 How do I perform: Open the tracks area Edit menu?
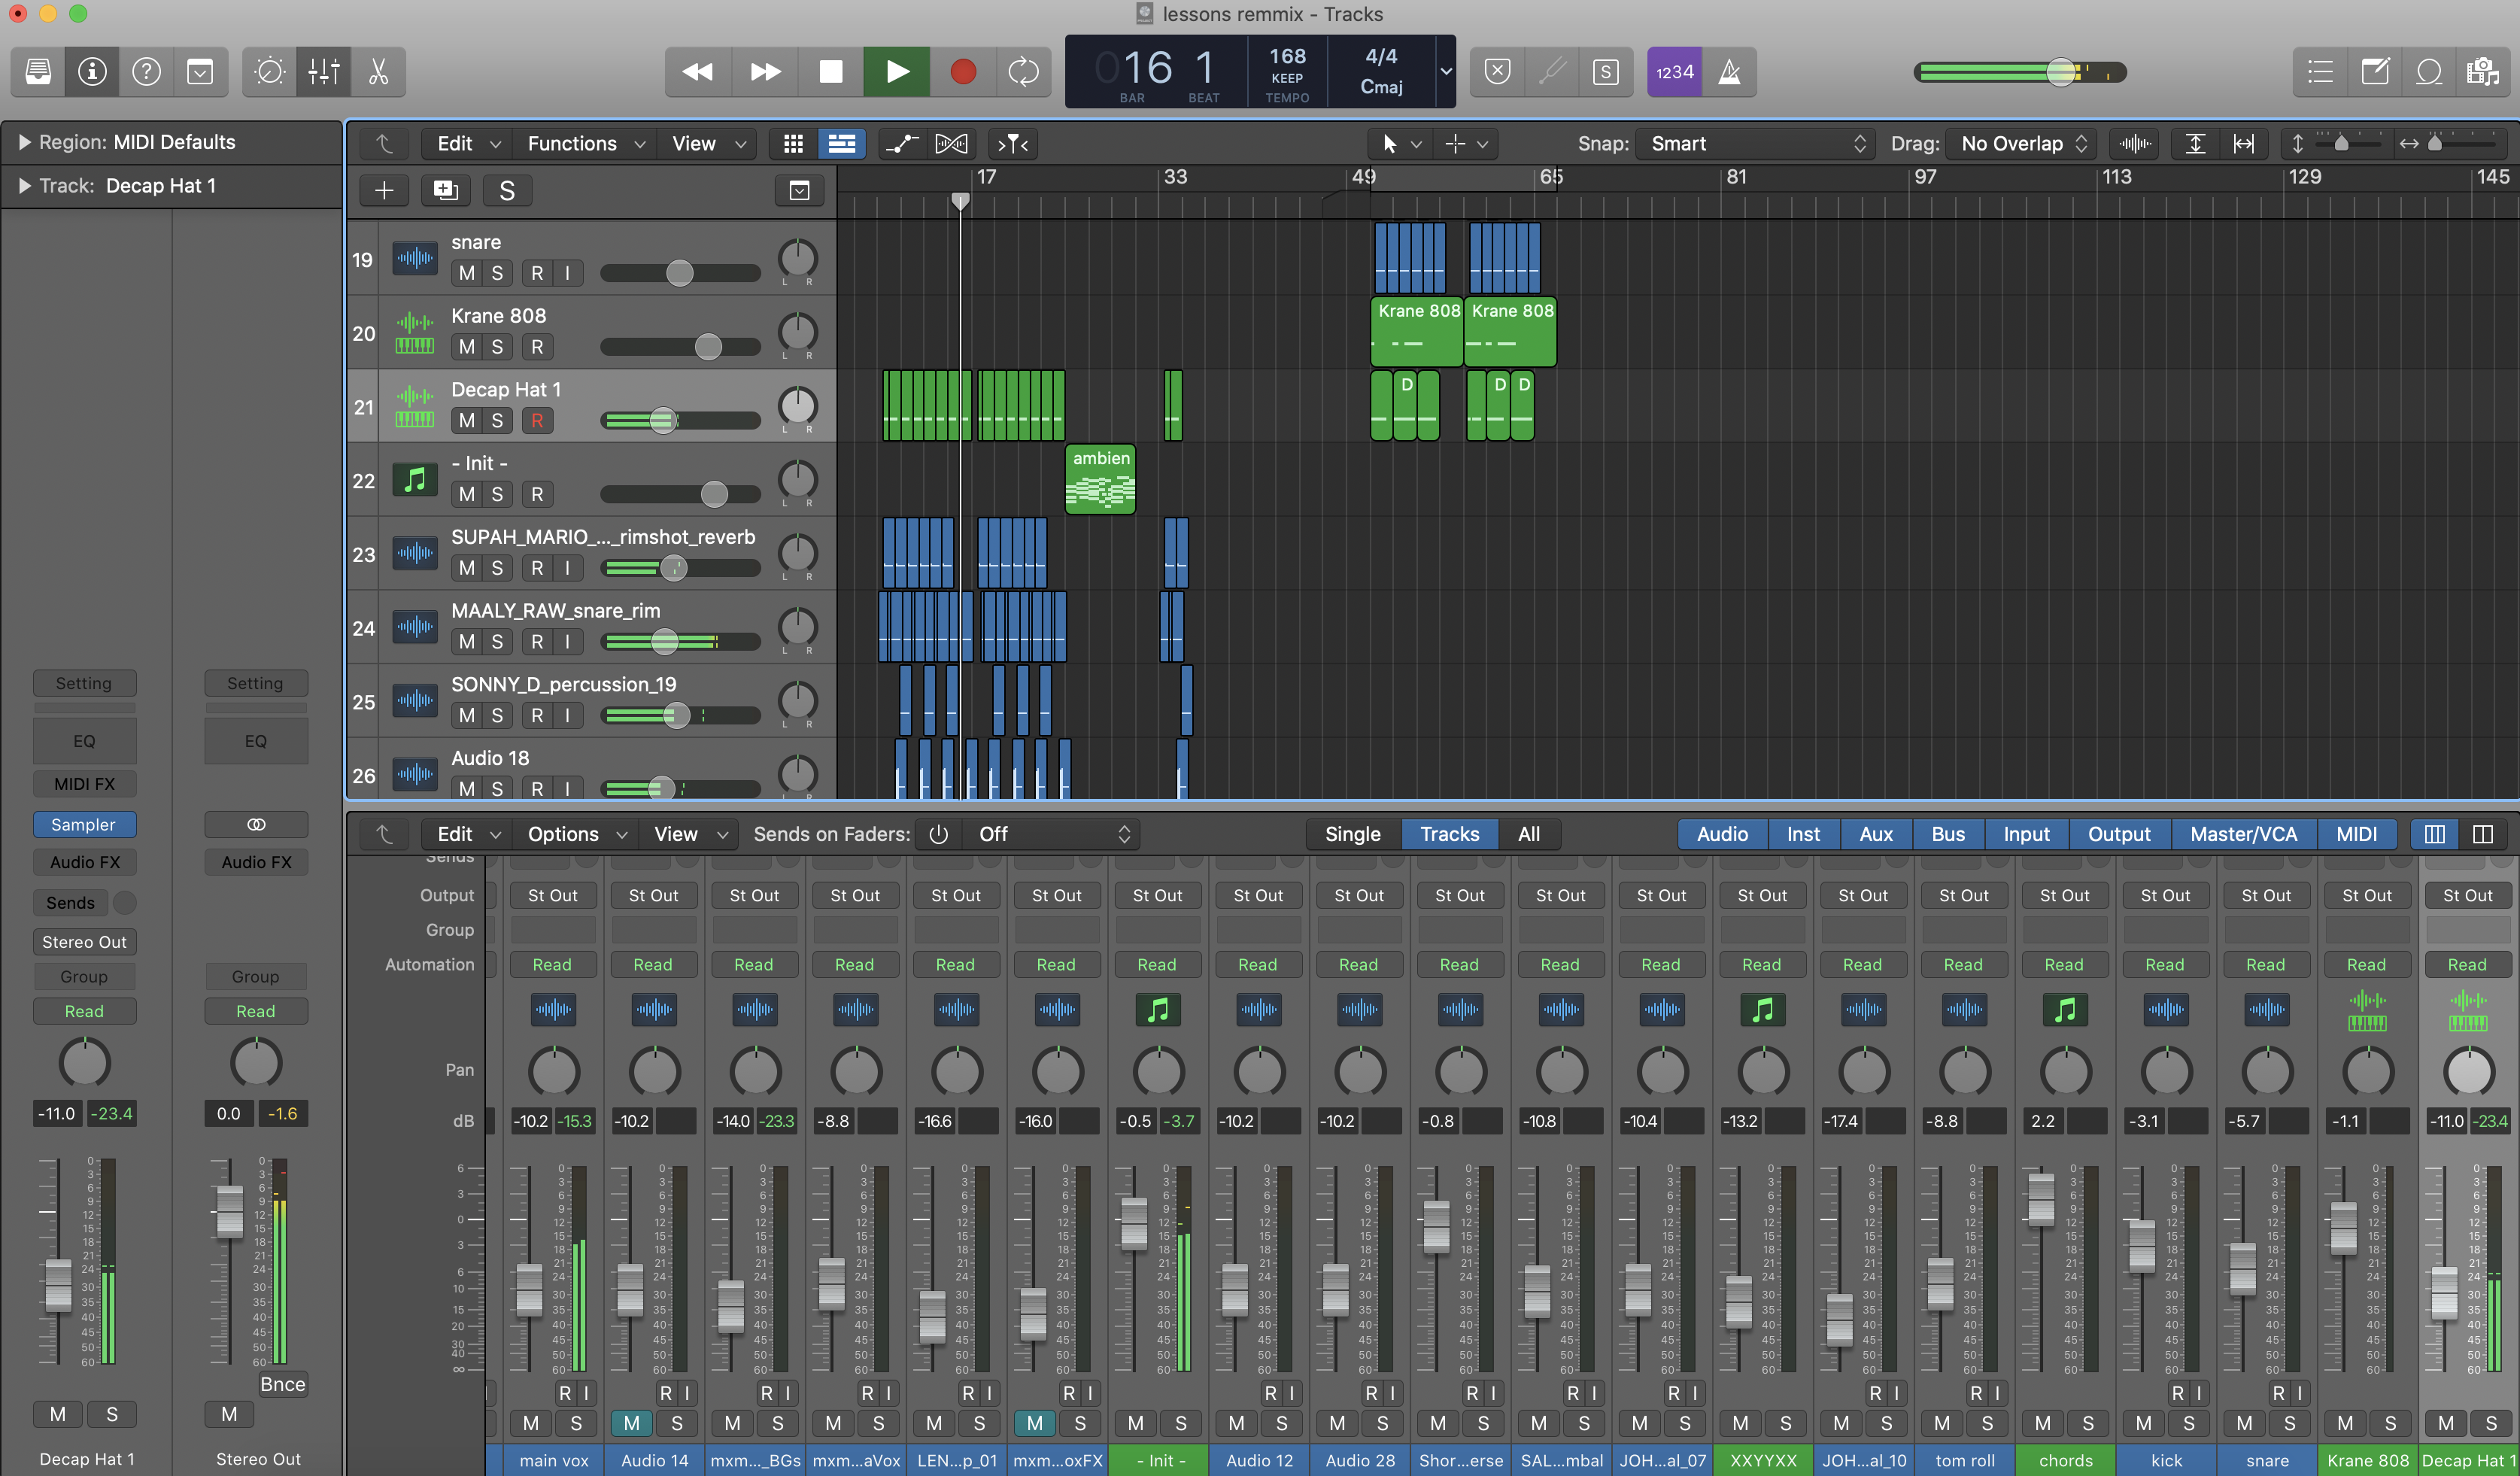click(467, 144)
